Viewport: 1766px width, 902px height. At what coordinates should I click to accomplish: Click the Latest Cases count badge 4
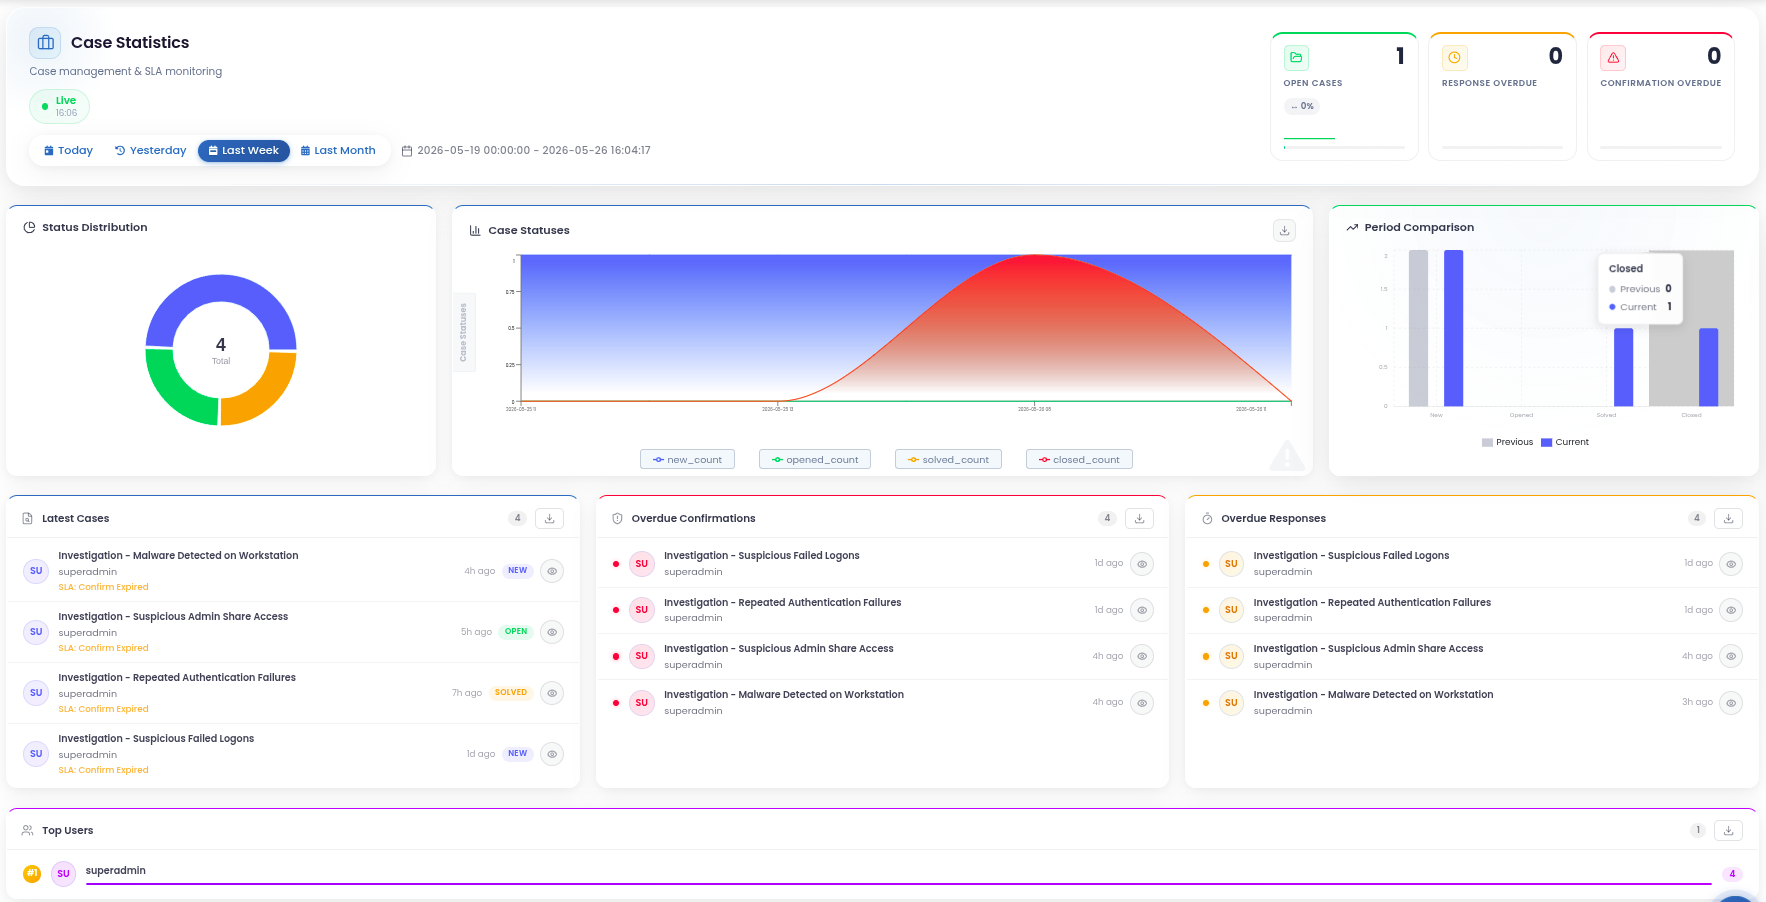(x=517, y=518)
